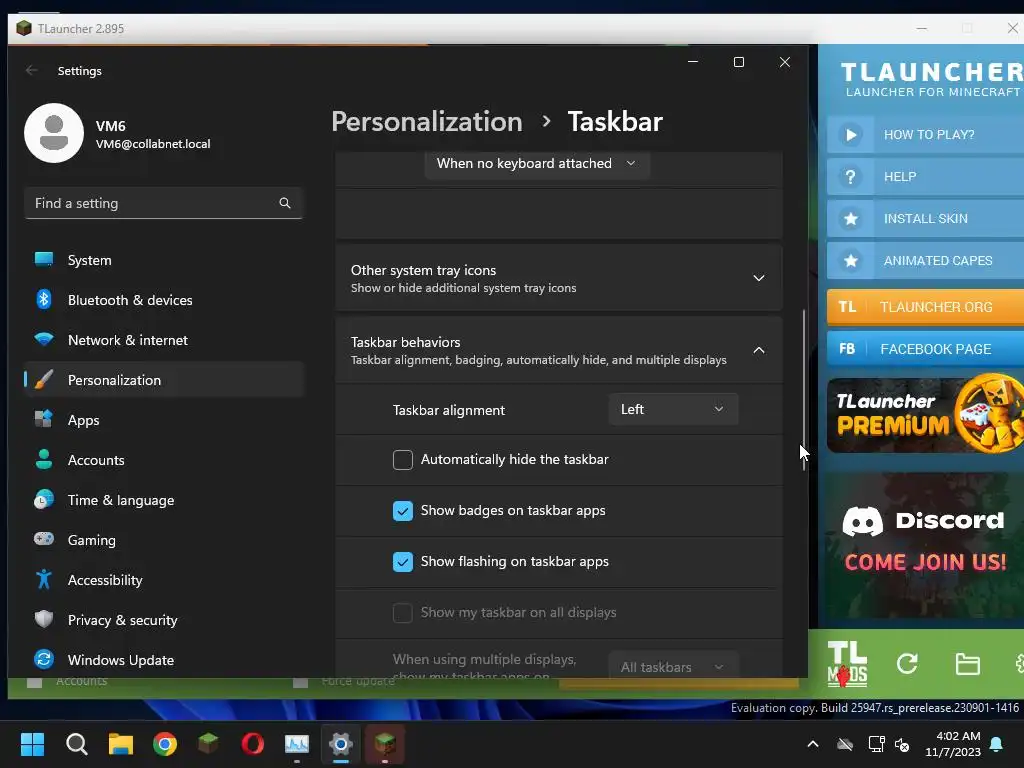This screenshot has width=1024, height=768.
Task: Open Windows Update settings
Action: [x=163, y=660]
